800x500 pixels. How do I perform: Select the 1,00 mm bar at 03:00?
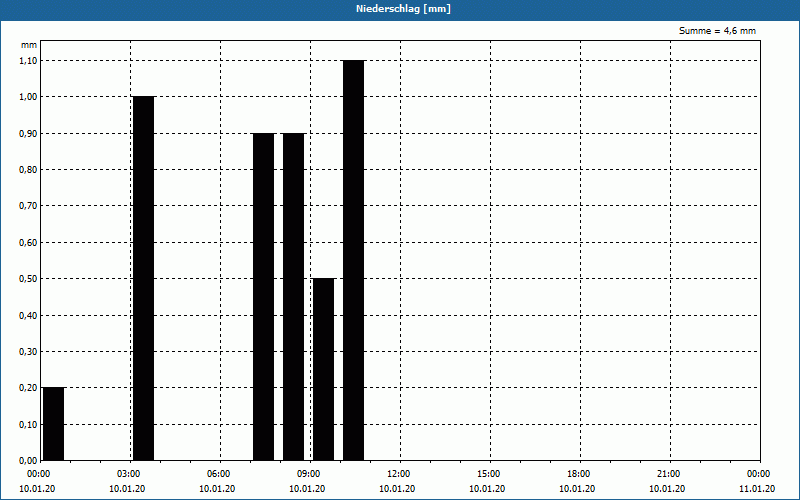(x=143, y=278)
